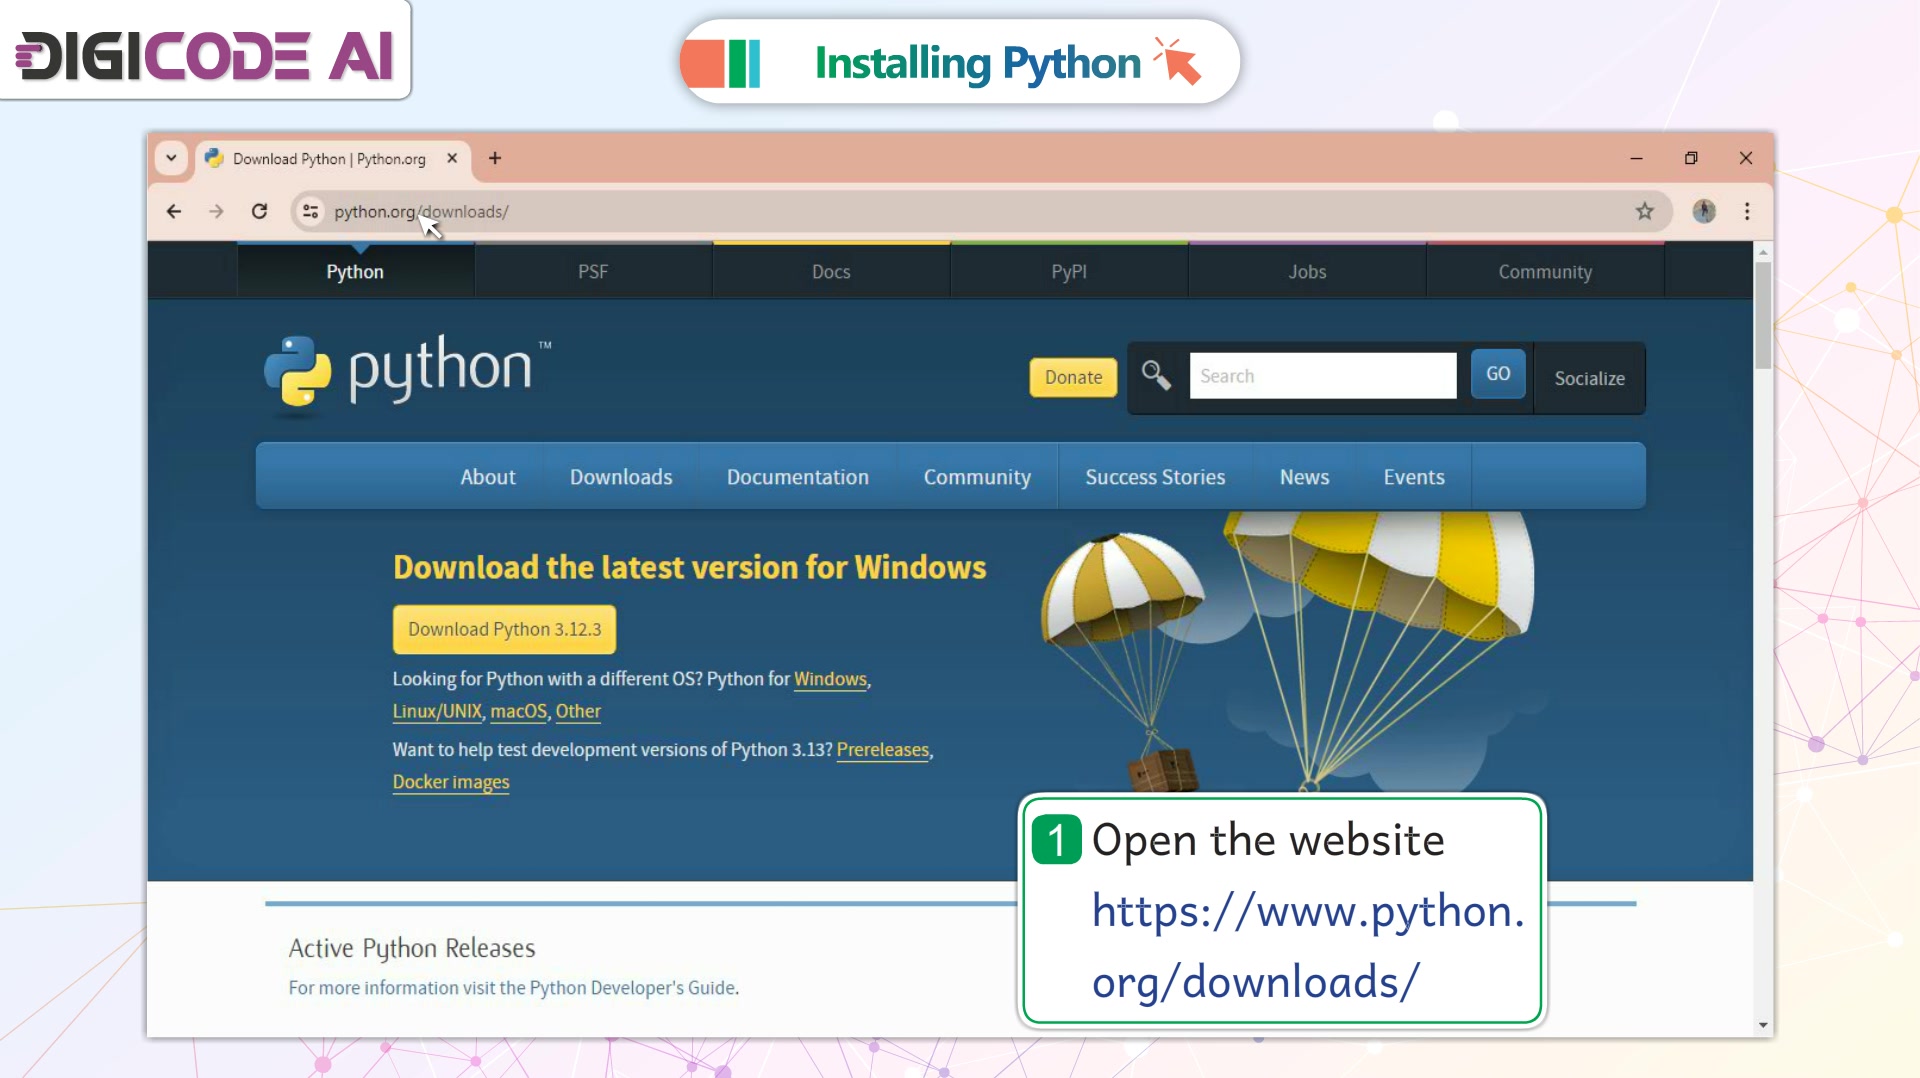The image size is (1920, 1078).
Task: Open the Prereleases link
Action: [x=883, y=750]
